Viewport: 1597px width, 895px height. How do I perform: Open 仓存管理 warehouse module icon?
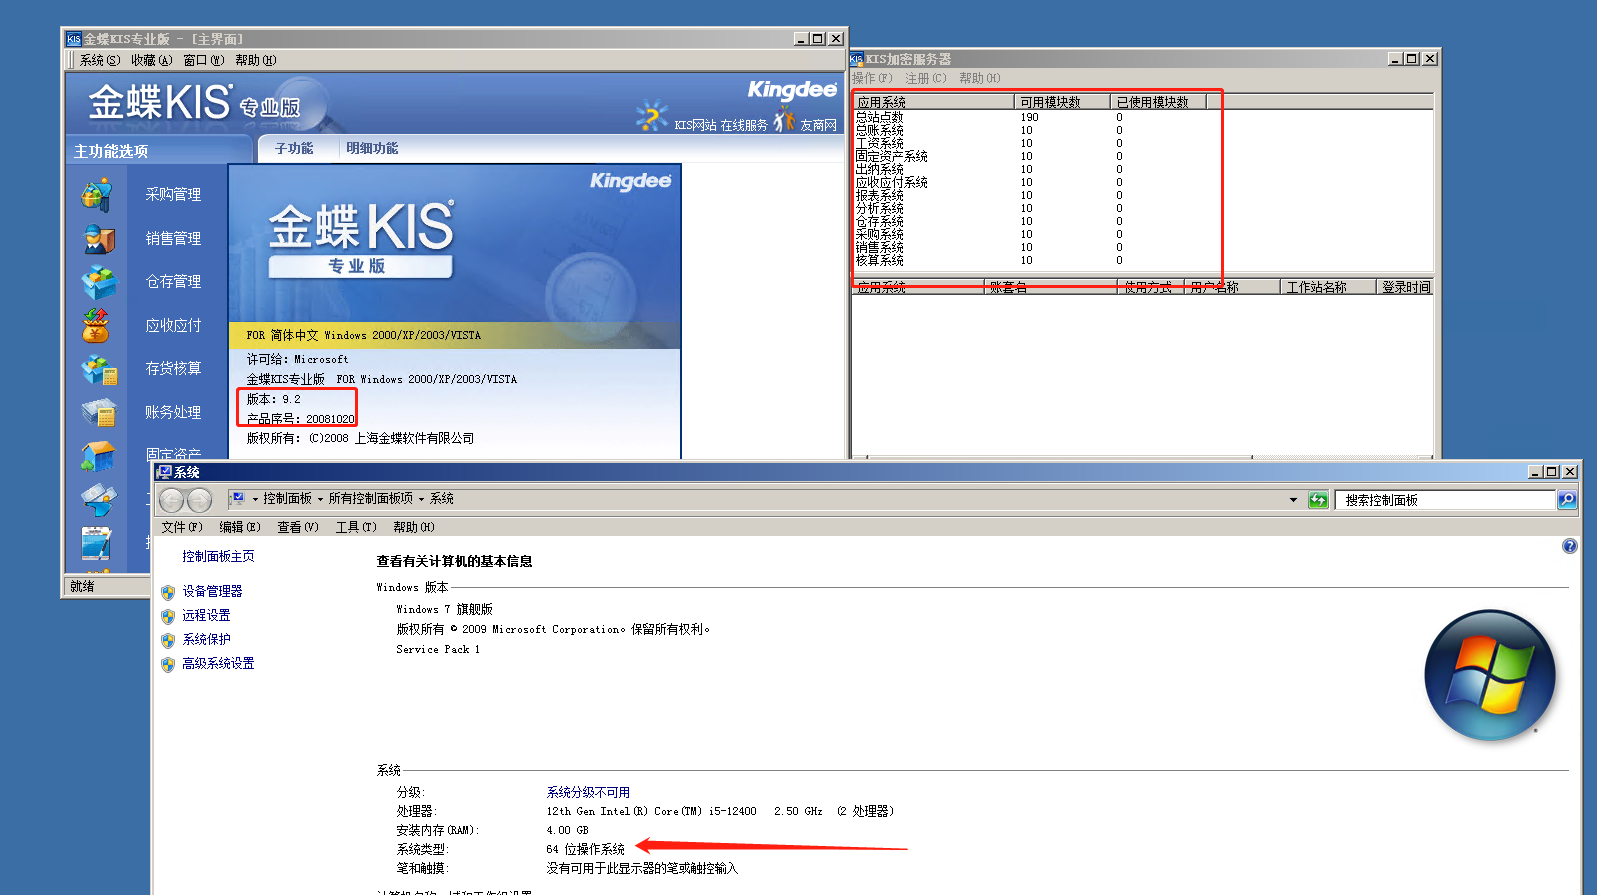[x=98, y=282]
